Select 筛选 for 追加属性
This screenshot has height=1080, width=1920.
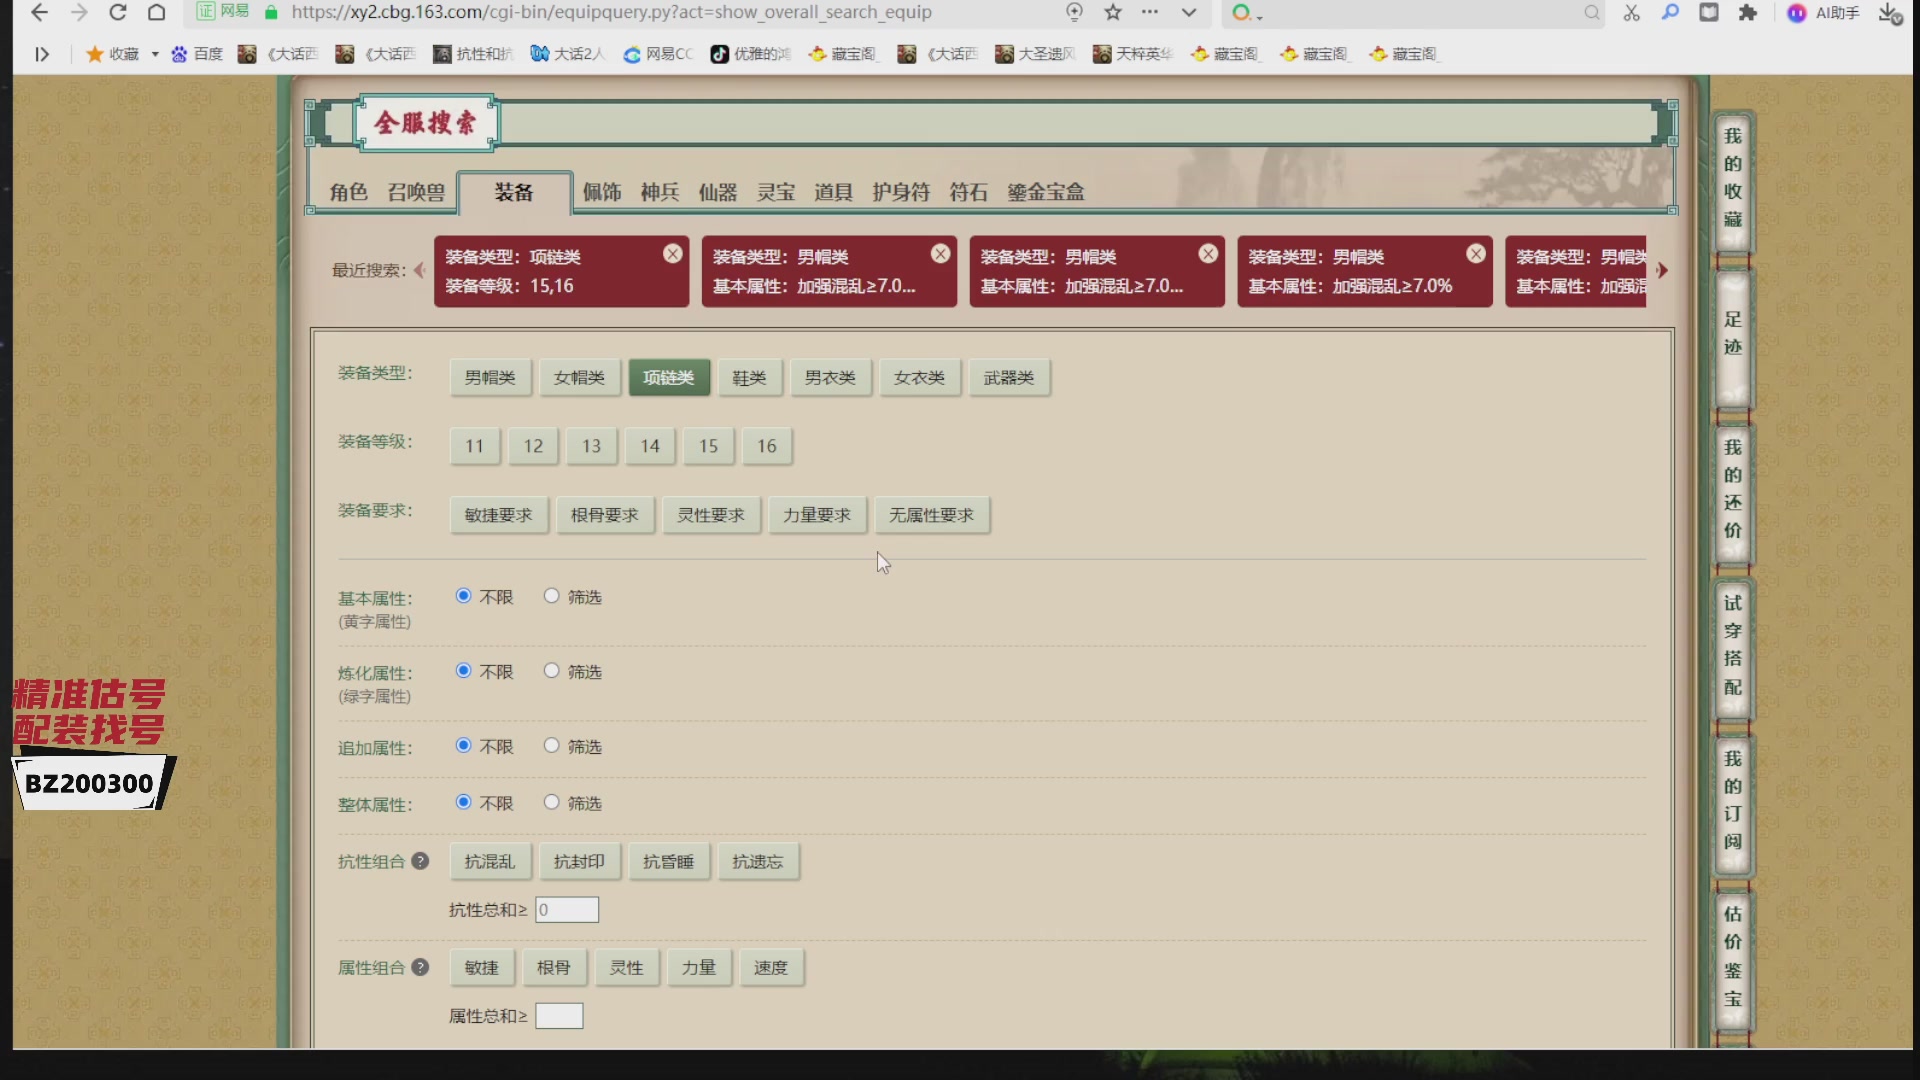[x=551, y=746]
